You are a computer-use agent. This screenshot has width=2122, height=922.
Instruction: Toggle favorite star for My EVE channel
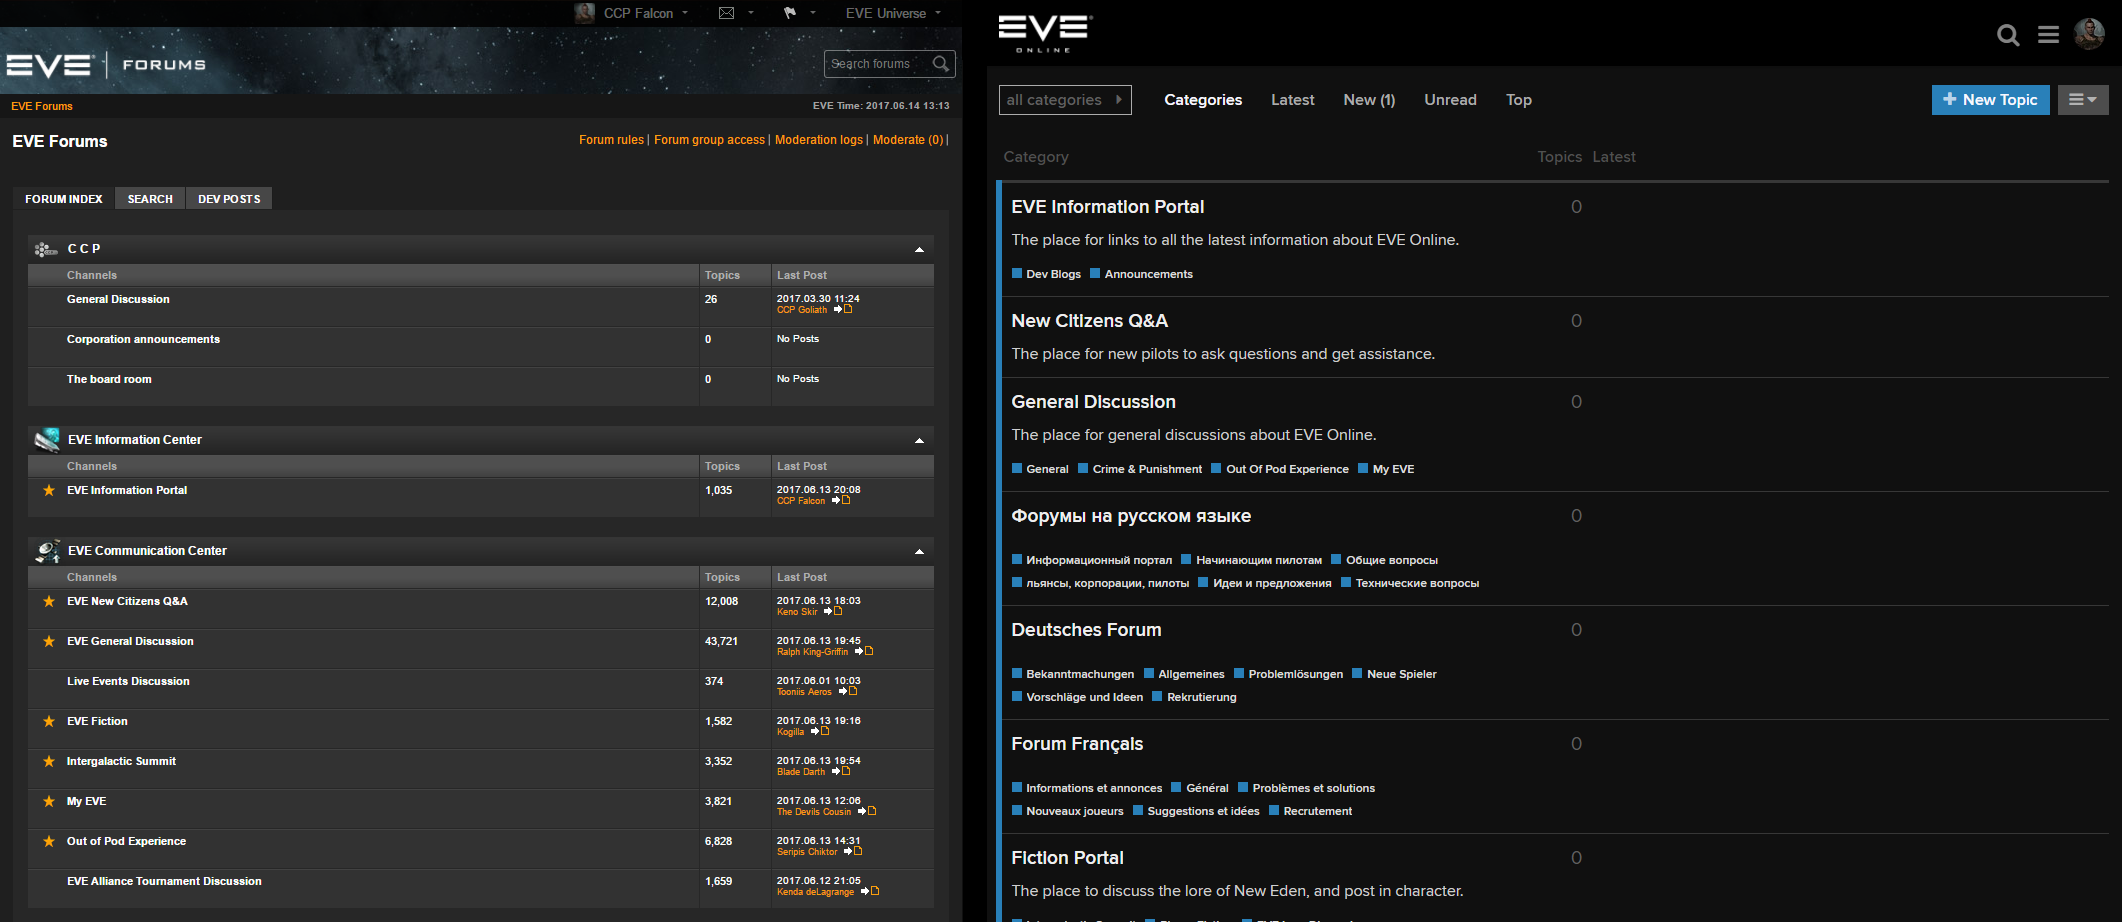coord(49,801)
